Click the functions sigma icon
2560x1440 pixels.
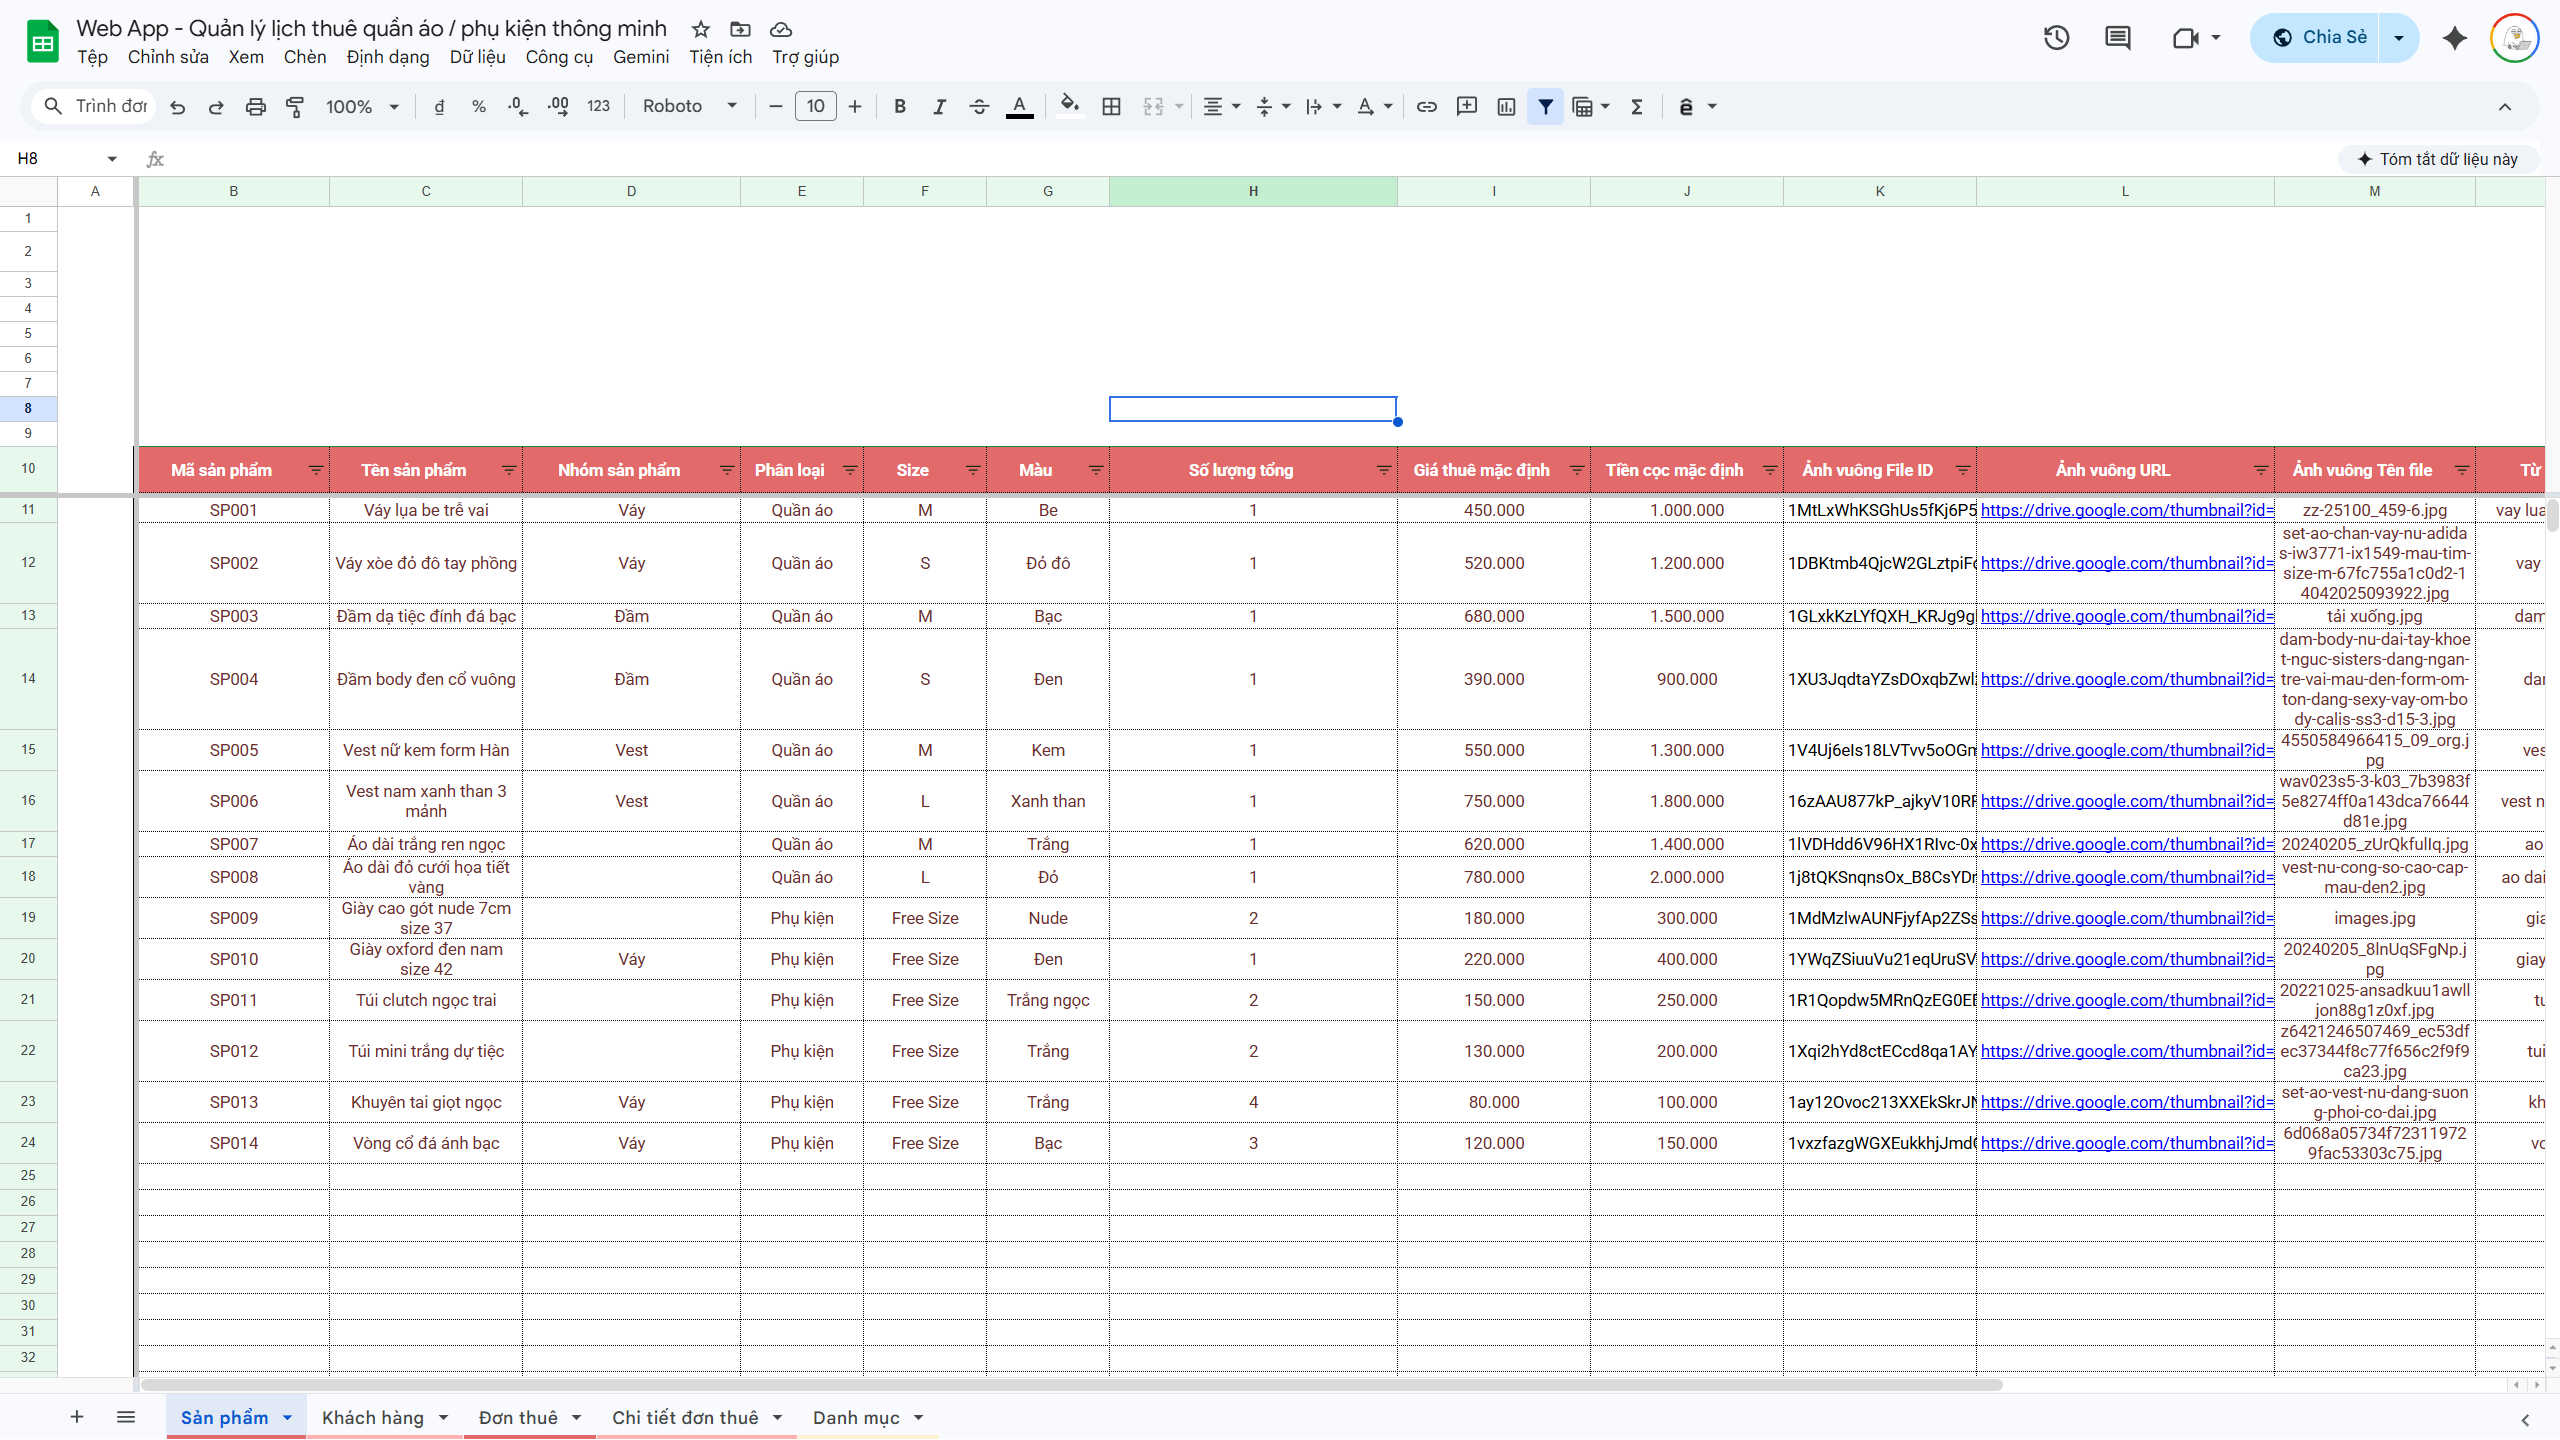(1637, 107)
